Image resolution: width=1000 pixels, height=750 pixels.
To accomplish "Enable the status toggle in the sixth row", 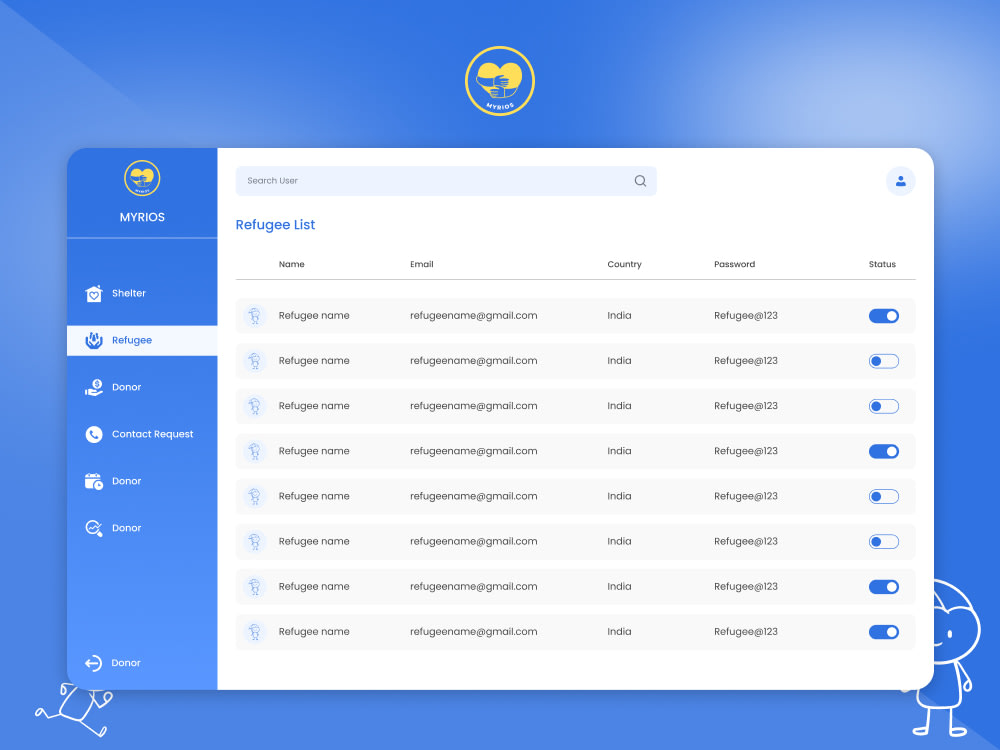I will 884,541.
